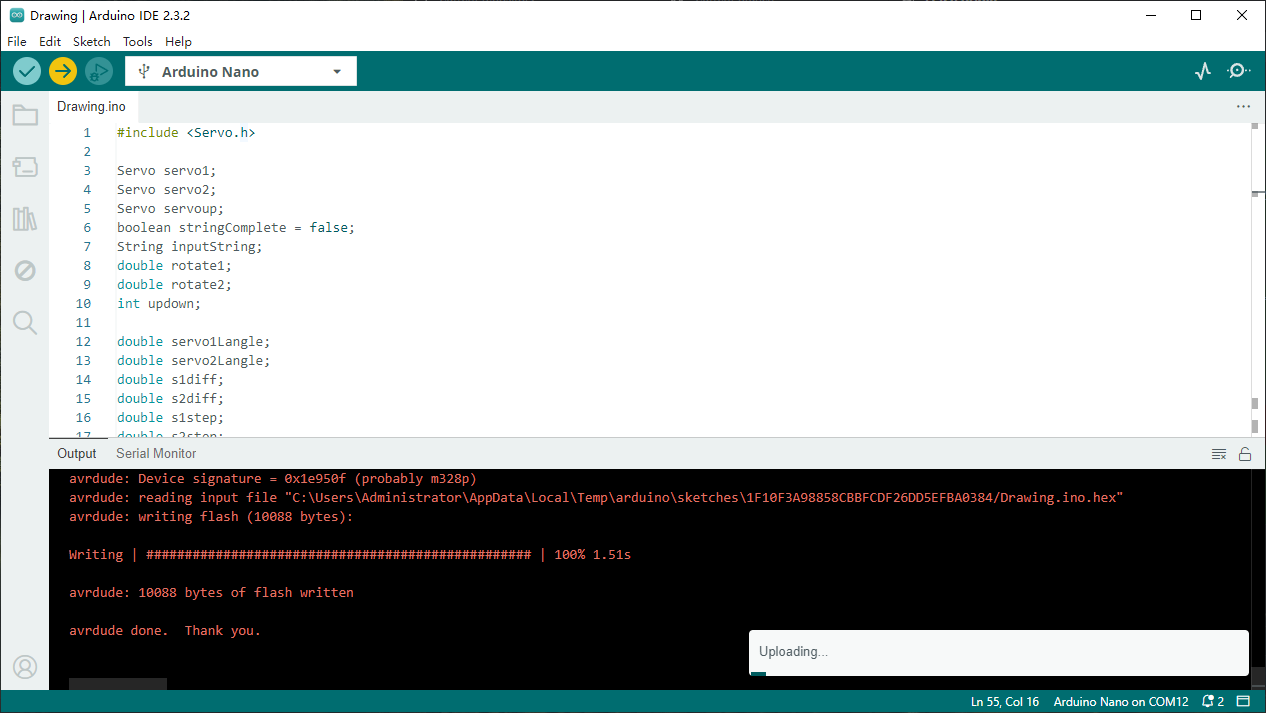Switch to the Serial Monitor tab
1266x713 pixels.
pyautogui.click(x=156, y=453)
